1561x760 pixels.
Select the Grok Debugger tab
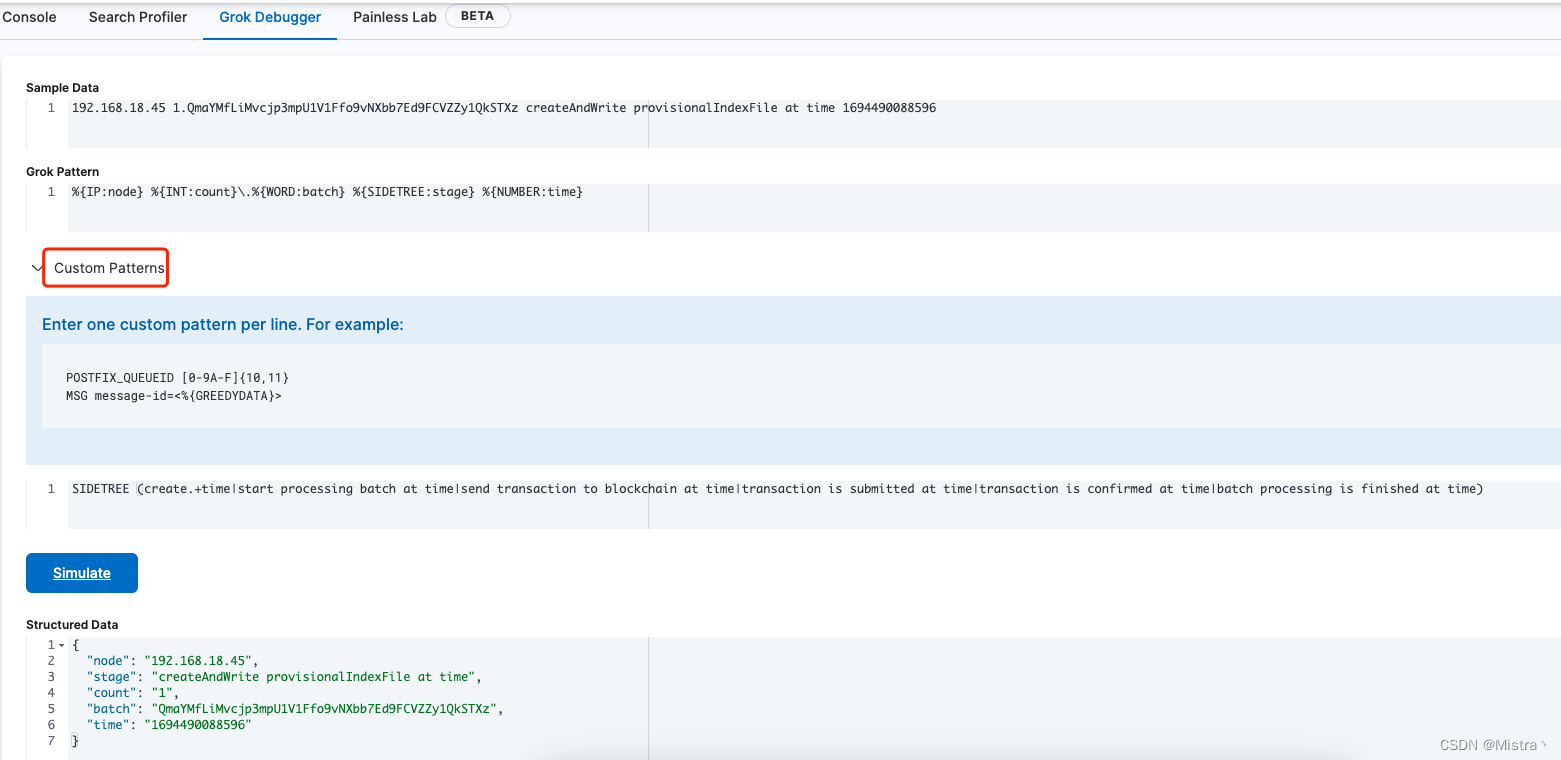pos(270,17)
